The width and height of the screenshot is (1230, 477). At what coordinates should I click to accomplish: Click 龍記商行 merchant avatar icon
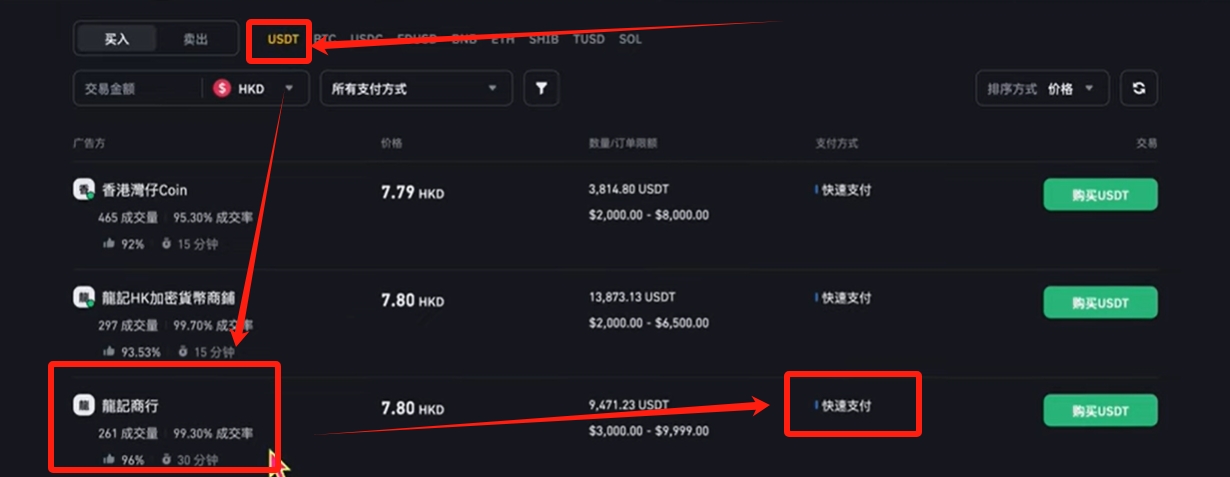click(x=84, y=405)
